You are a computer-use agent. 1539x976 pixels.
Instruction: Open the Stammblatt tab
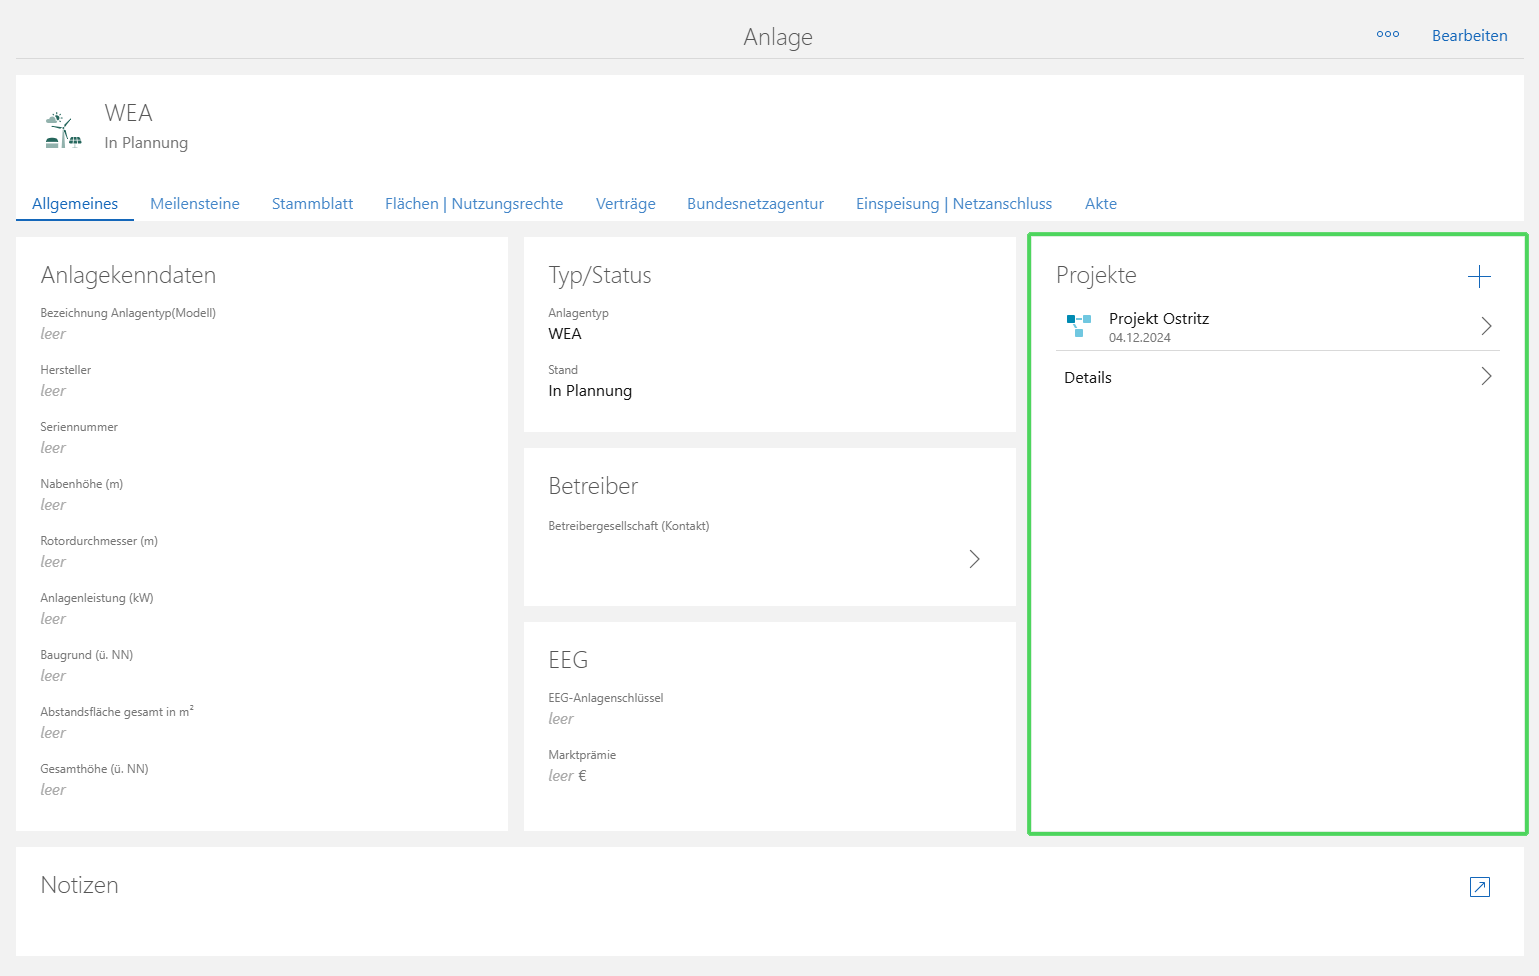[x=312, y=204]
